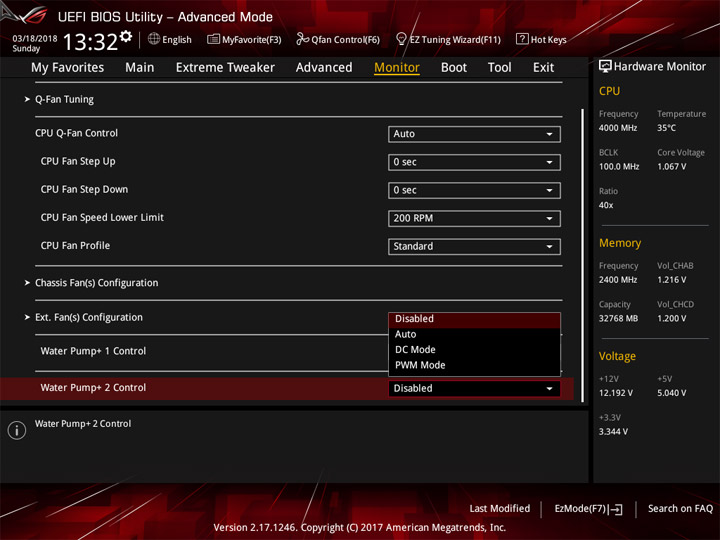Select the Monitor tab
Viewport: 720px width, 540px height.
pyautogui.click(x=397, y=68)
